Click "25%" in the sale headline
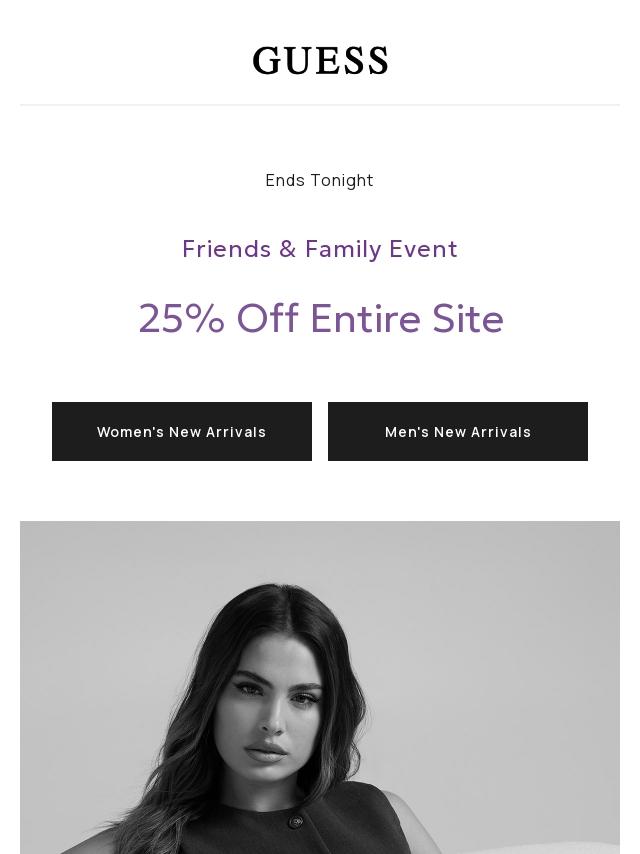 181,318
